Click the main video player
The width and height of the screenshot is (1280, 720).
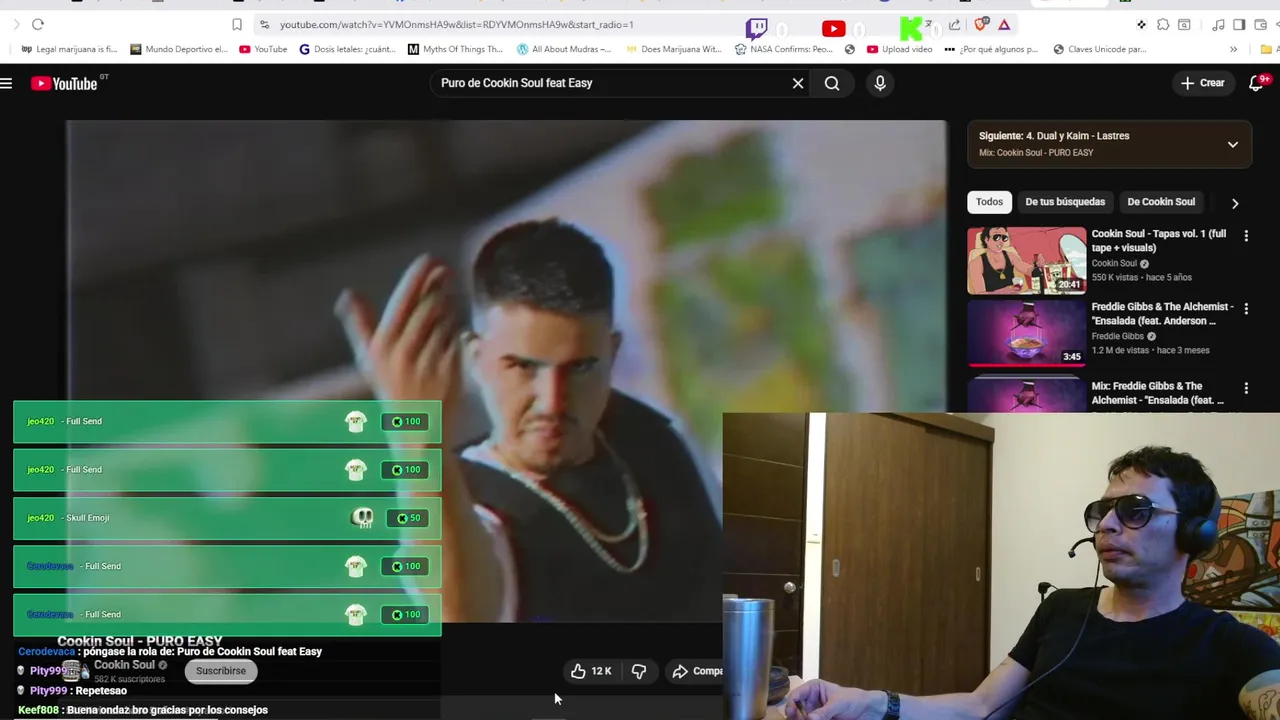[x=506, y=370]
